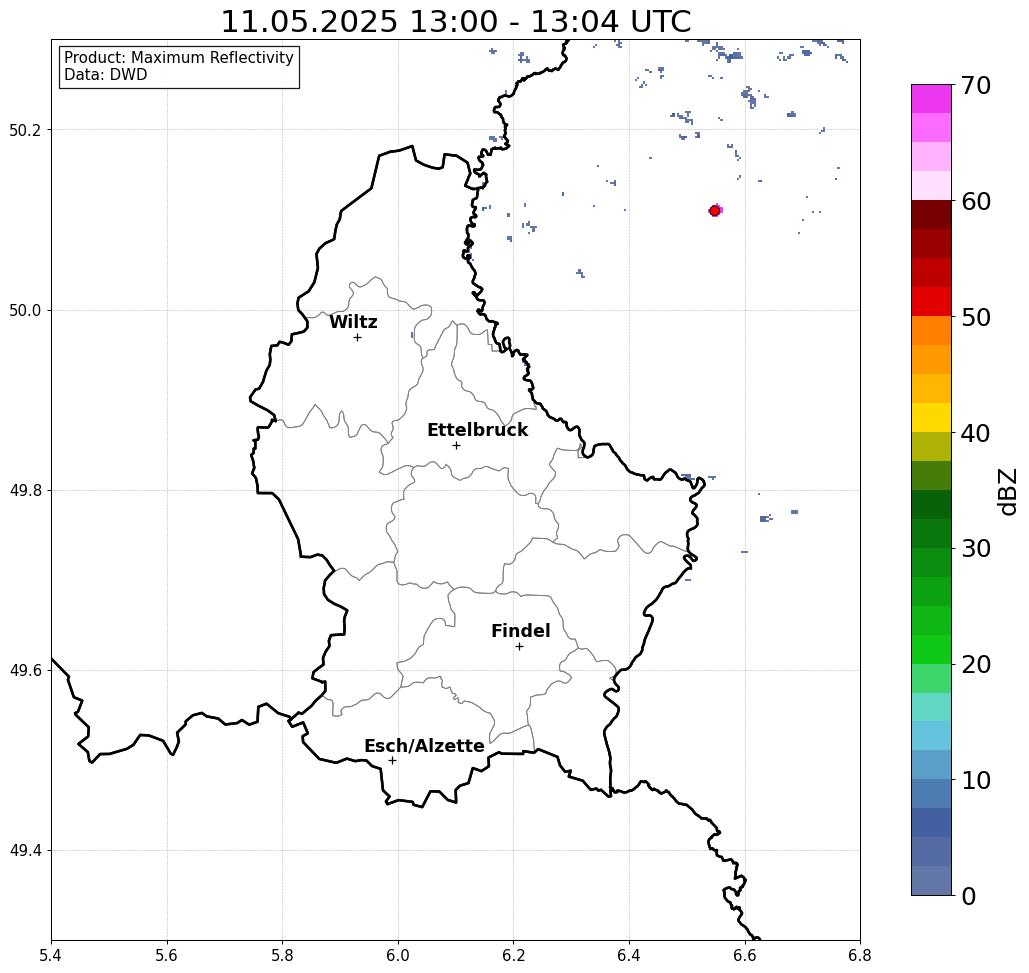Select the Esch/Alzette label text

(x=424, y=745)
